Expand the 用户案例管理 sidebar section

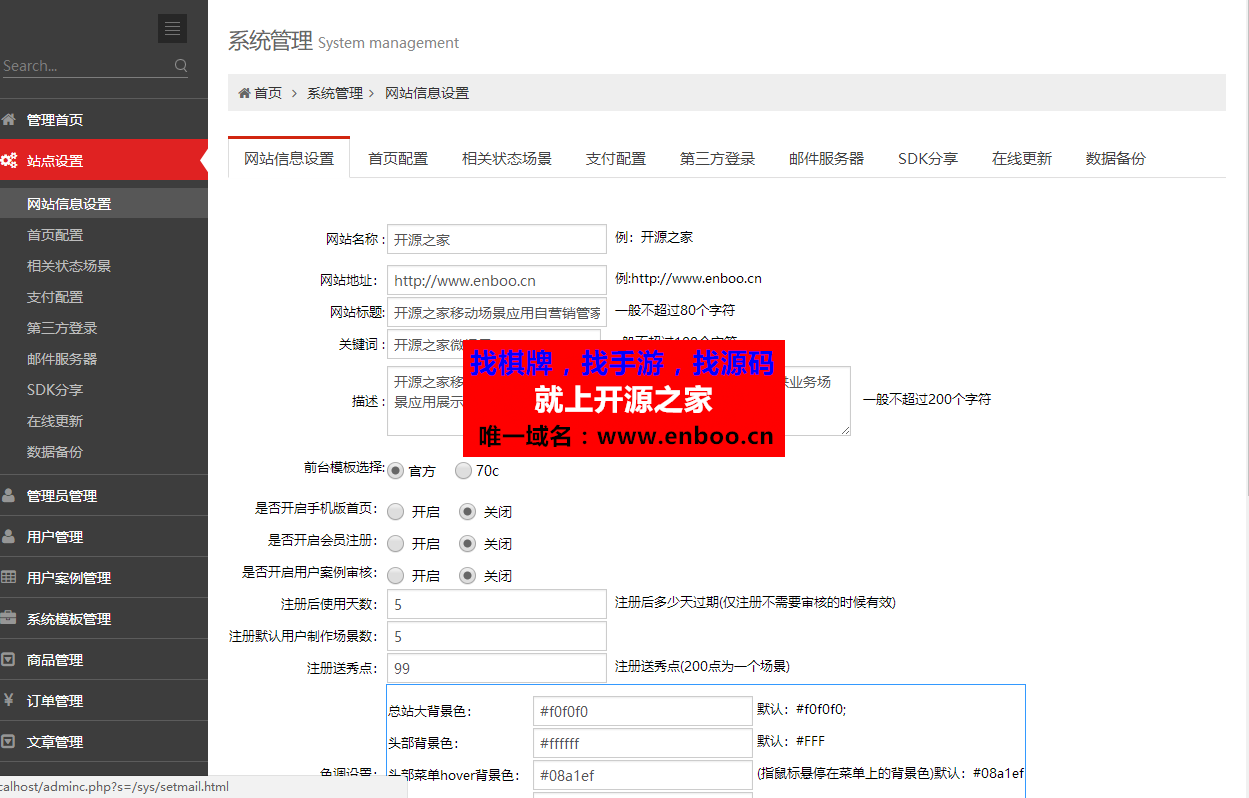(104, 577)
